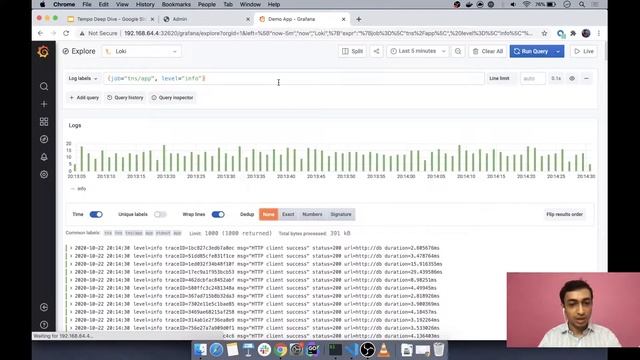Image resolution: width=640 pixels, height=360 pixels.
Task: Open the Grafana home logo
Action: coord(43,52)
